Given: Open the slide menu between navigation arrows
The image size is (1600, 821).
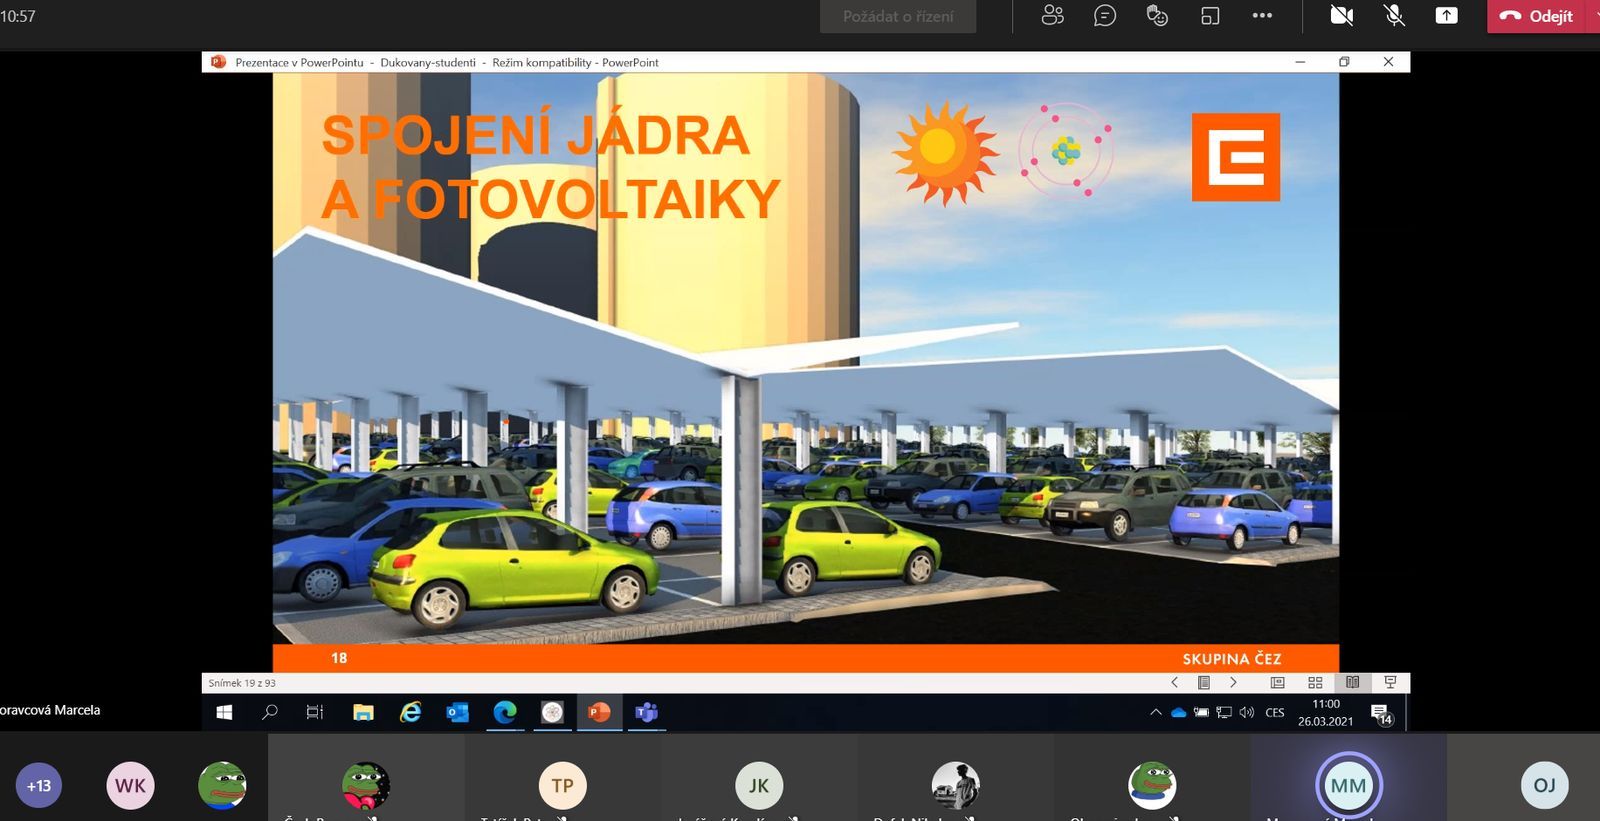Looking at the screenshot, I should (x=1204, y=682).
